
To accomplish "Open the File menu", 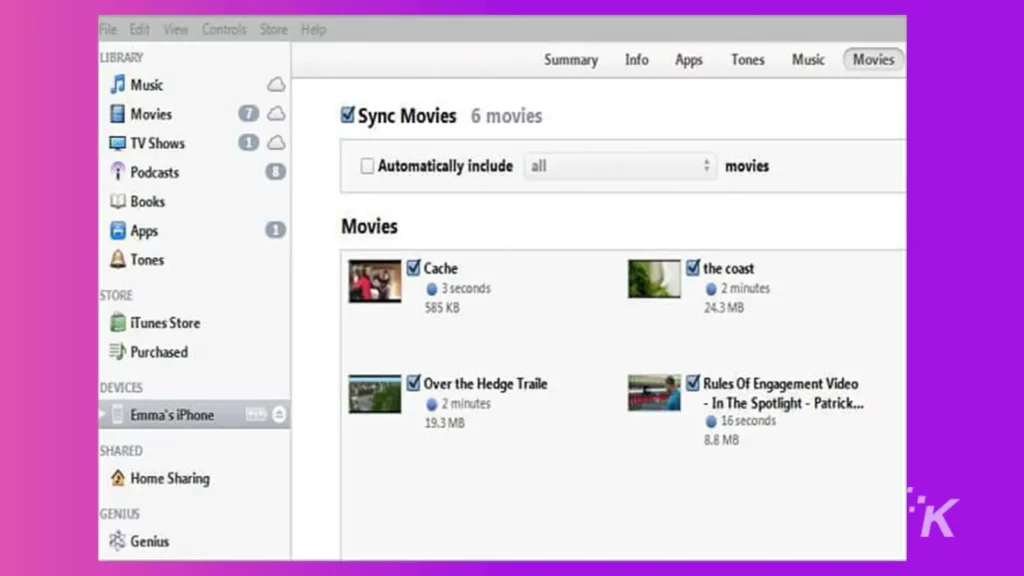I will click(108, 29).
